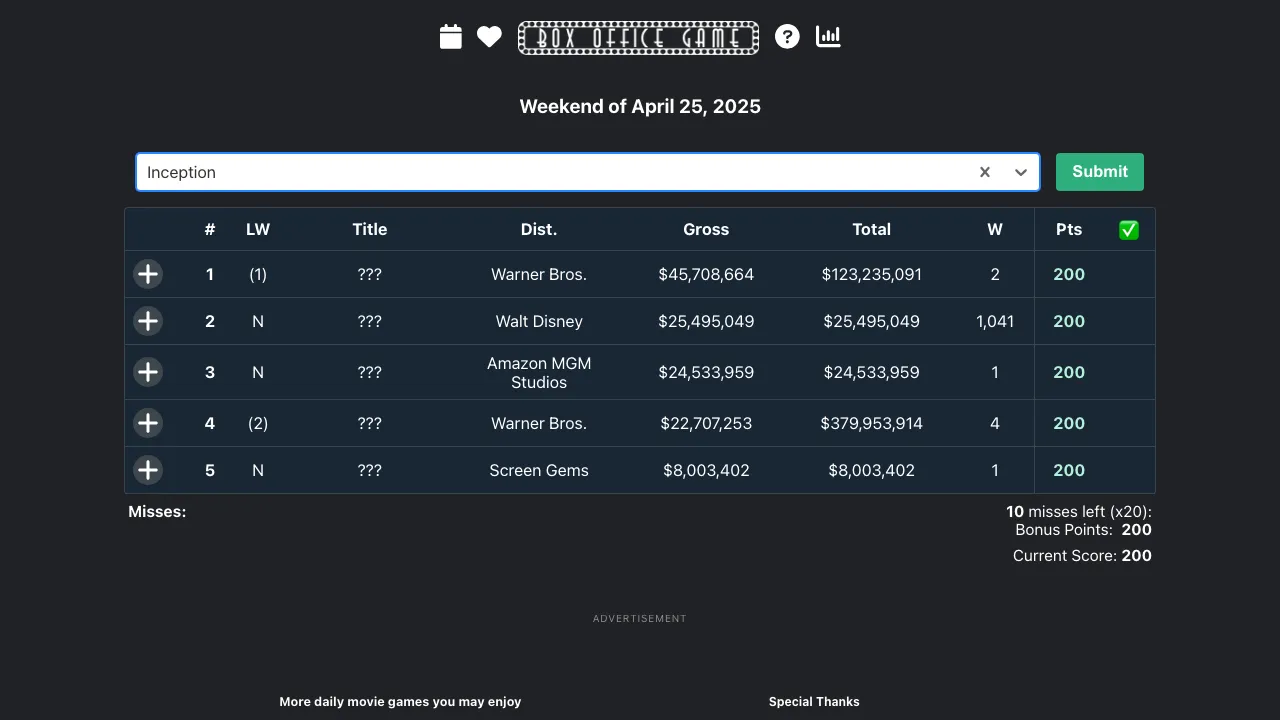The height and width of the screenshot is (720, 1280).
Task: Click gross value $24,533,959 in Gross column
Action: tap(706, 372)
